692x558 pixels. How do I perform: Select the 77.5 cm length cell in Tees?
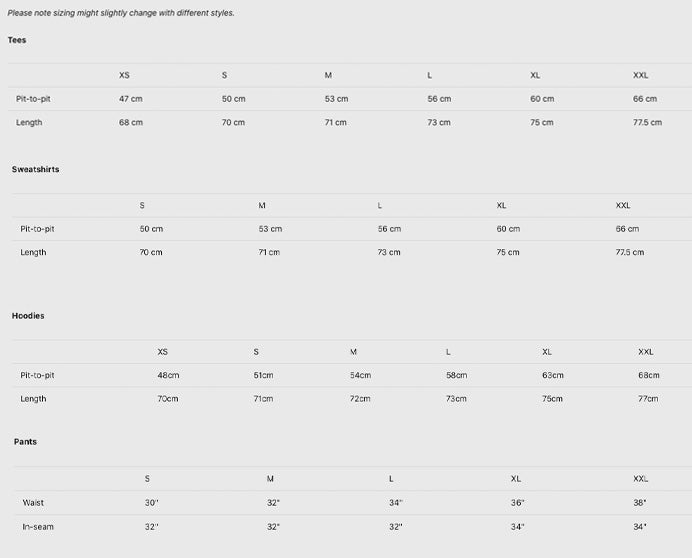[x=647, y=123]
